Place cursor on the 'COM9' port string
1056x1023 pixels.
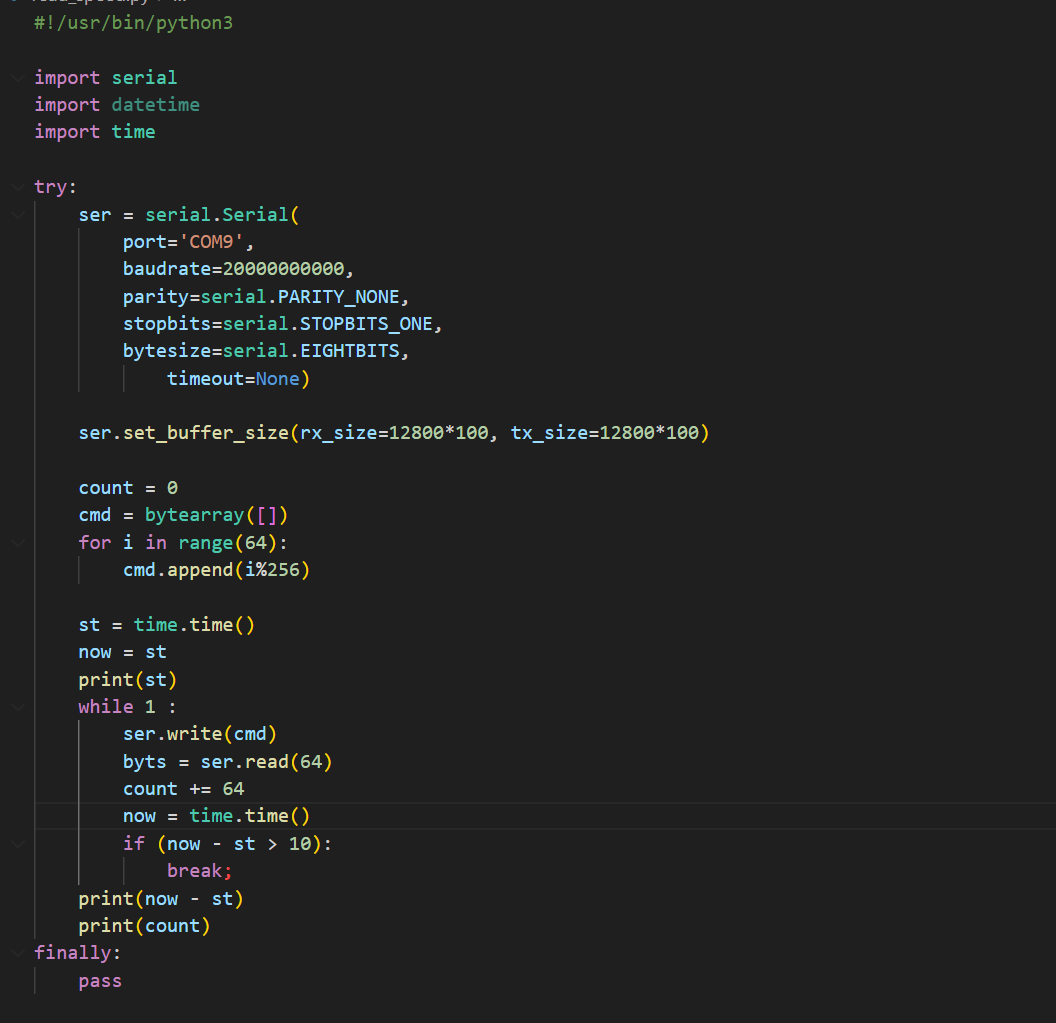pyautogui.click(x=211, y=242)
